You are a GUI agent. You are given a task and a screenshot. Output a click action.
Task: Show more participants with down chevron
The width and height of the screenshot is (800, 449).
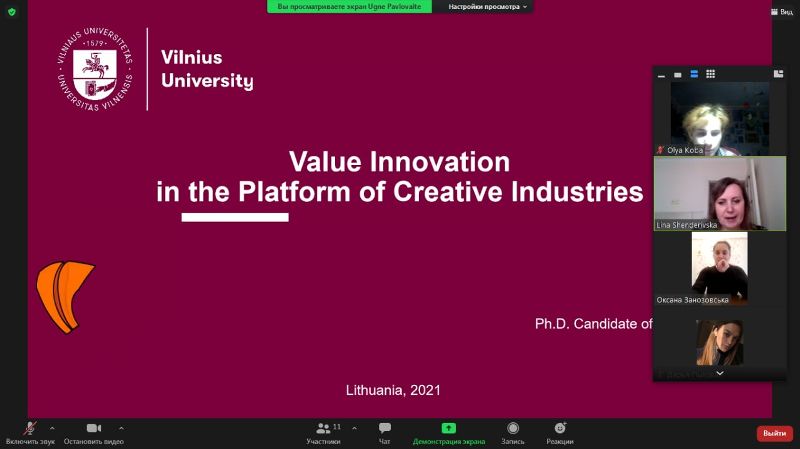click(x=719, y=373)
